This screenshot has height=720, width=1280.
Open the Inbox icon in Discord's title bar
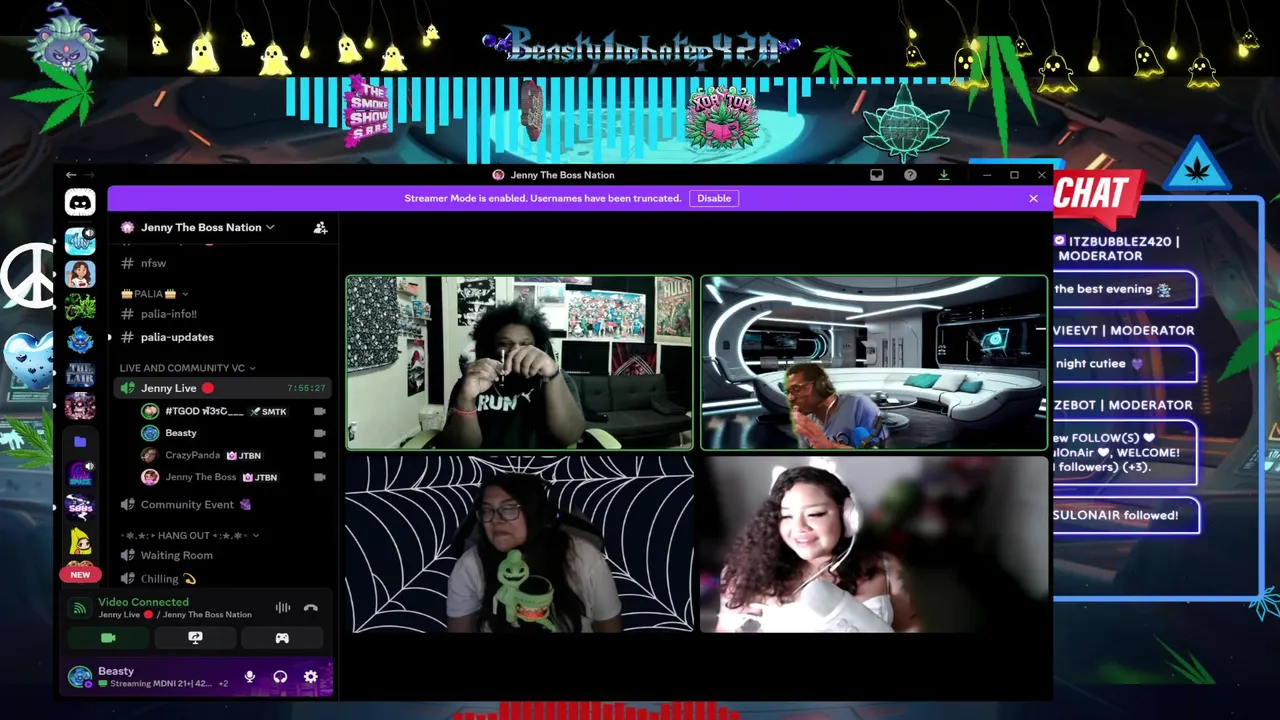point(877,175)
